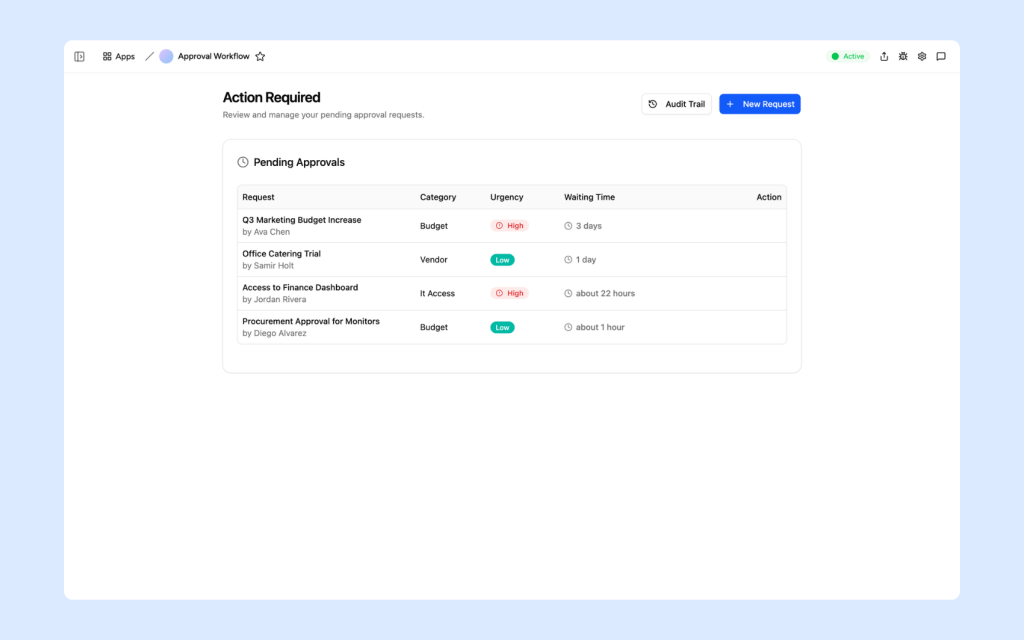The width and height of the screenshot is (1024, 640).
Task: Open the share/export icon
Action: click(x=884, y=57)
